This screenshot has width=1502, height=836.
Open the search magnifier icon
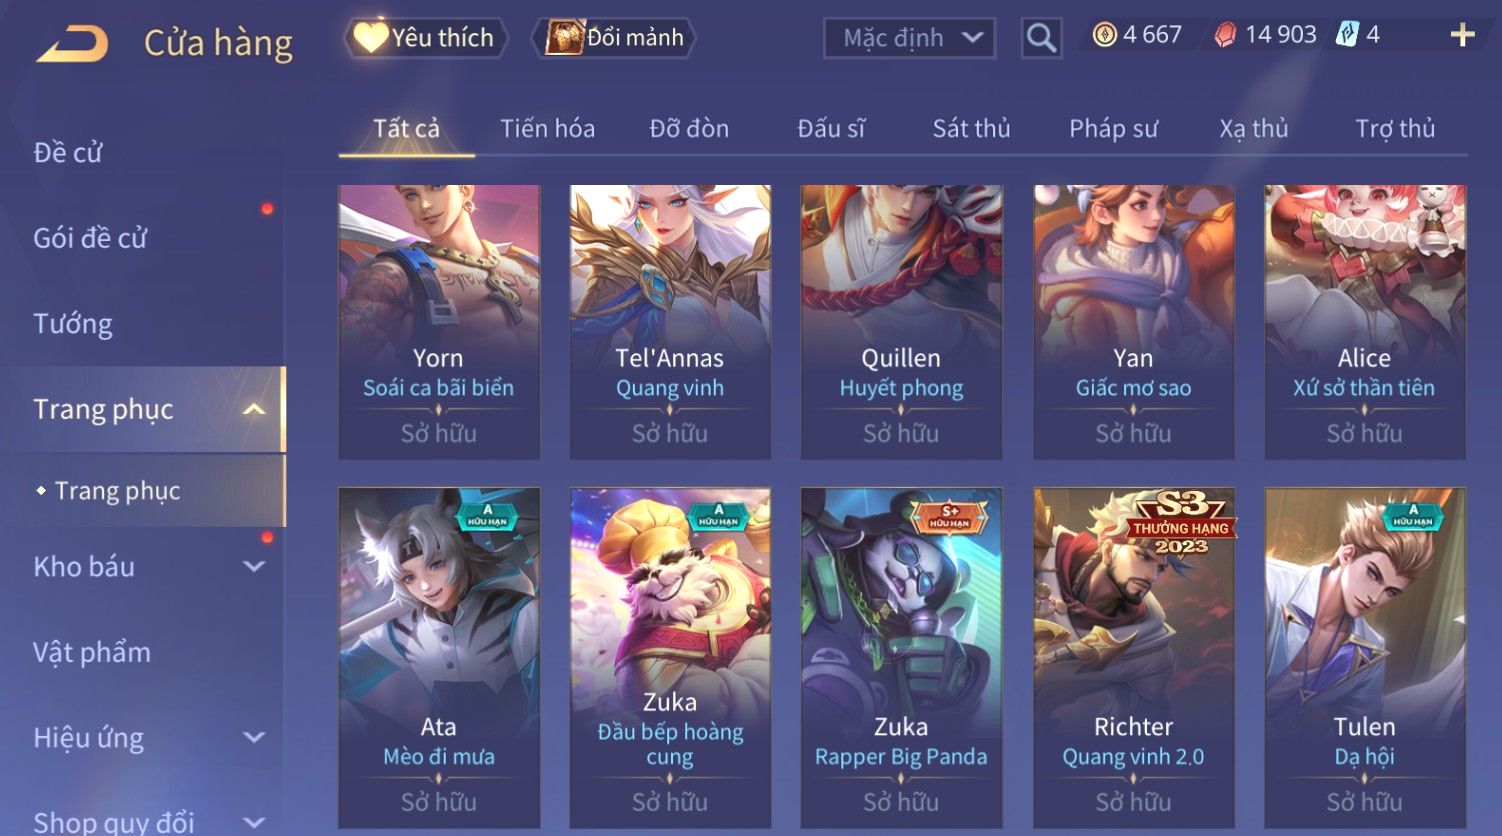click(1041, 38)
